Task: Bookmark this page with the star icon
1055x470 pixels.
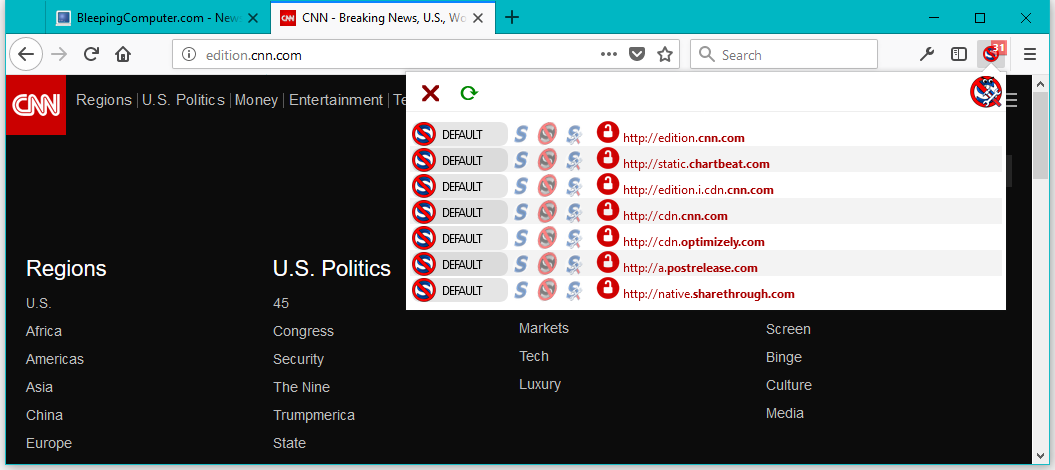Action: pos(665,54)
